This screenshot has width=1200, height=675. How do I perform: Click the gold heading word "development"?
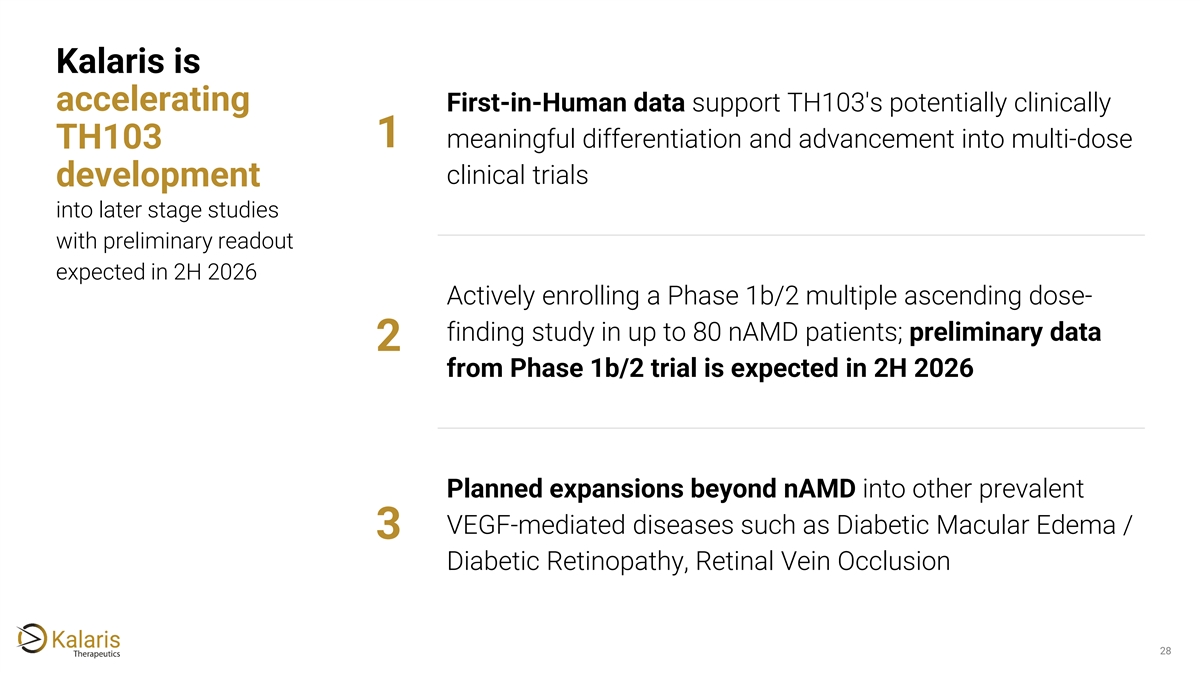[x=158, y=174]
